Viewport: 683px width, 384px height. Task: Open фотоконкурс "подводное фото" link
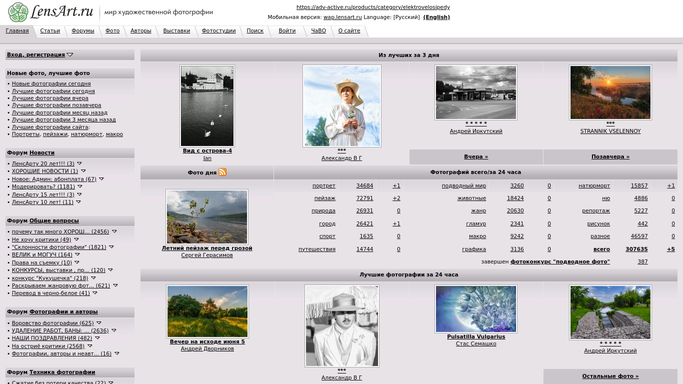click(x=560, y=262)
